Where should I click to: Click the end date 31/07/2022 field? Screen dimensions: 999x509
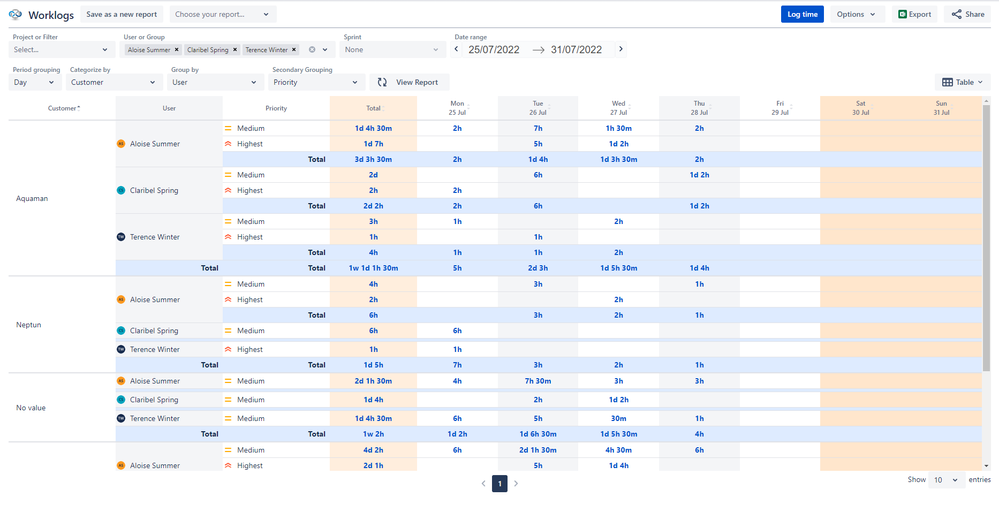[577, 50]
